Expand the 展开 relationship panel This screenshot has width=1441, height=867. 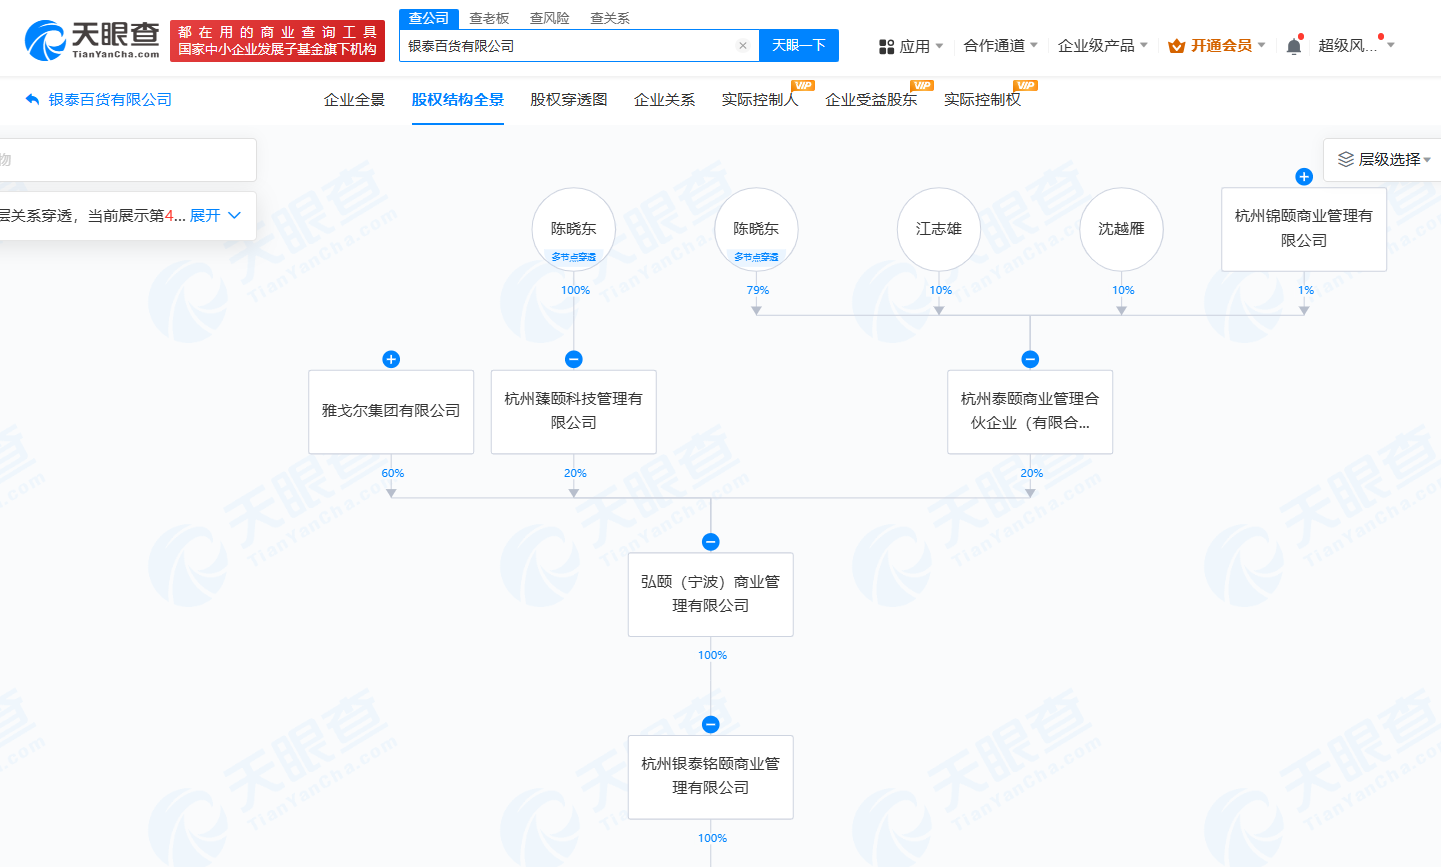pos(215,215)
